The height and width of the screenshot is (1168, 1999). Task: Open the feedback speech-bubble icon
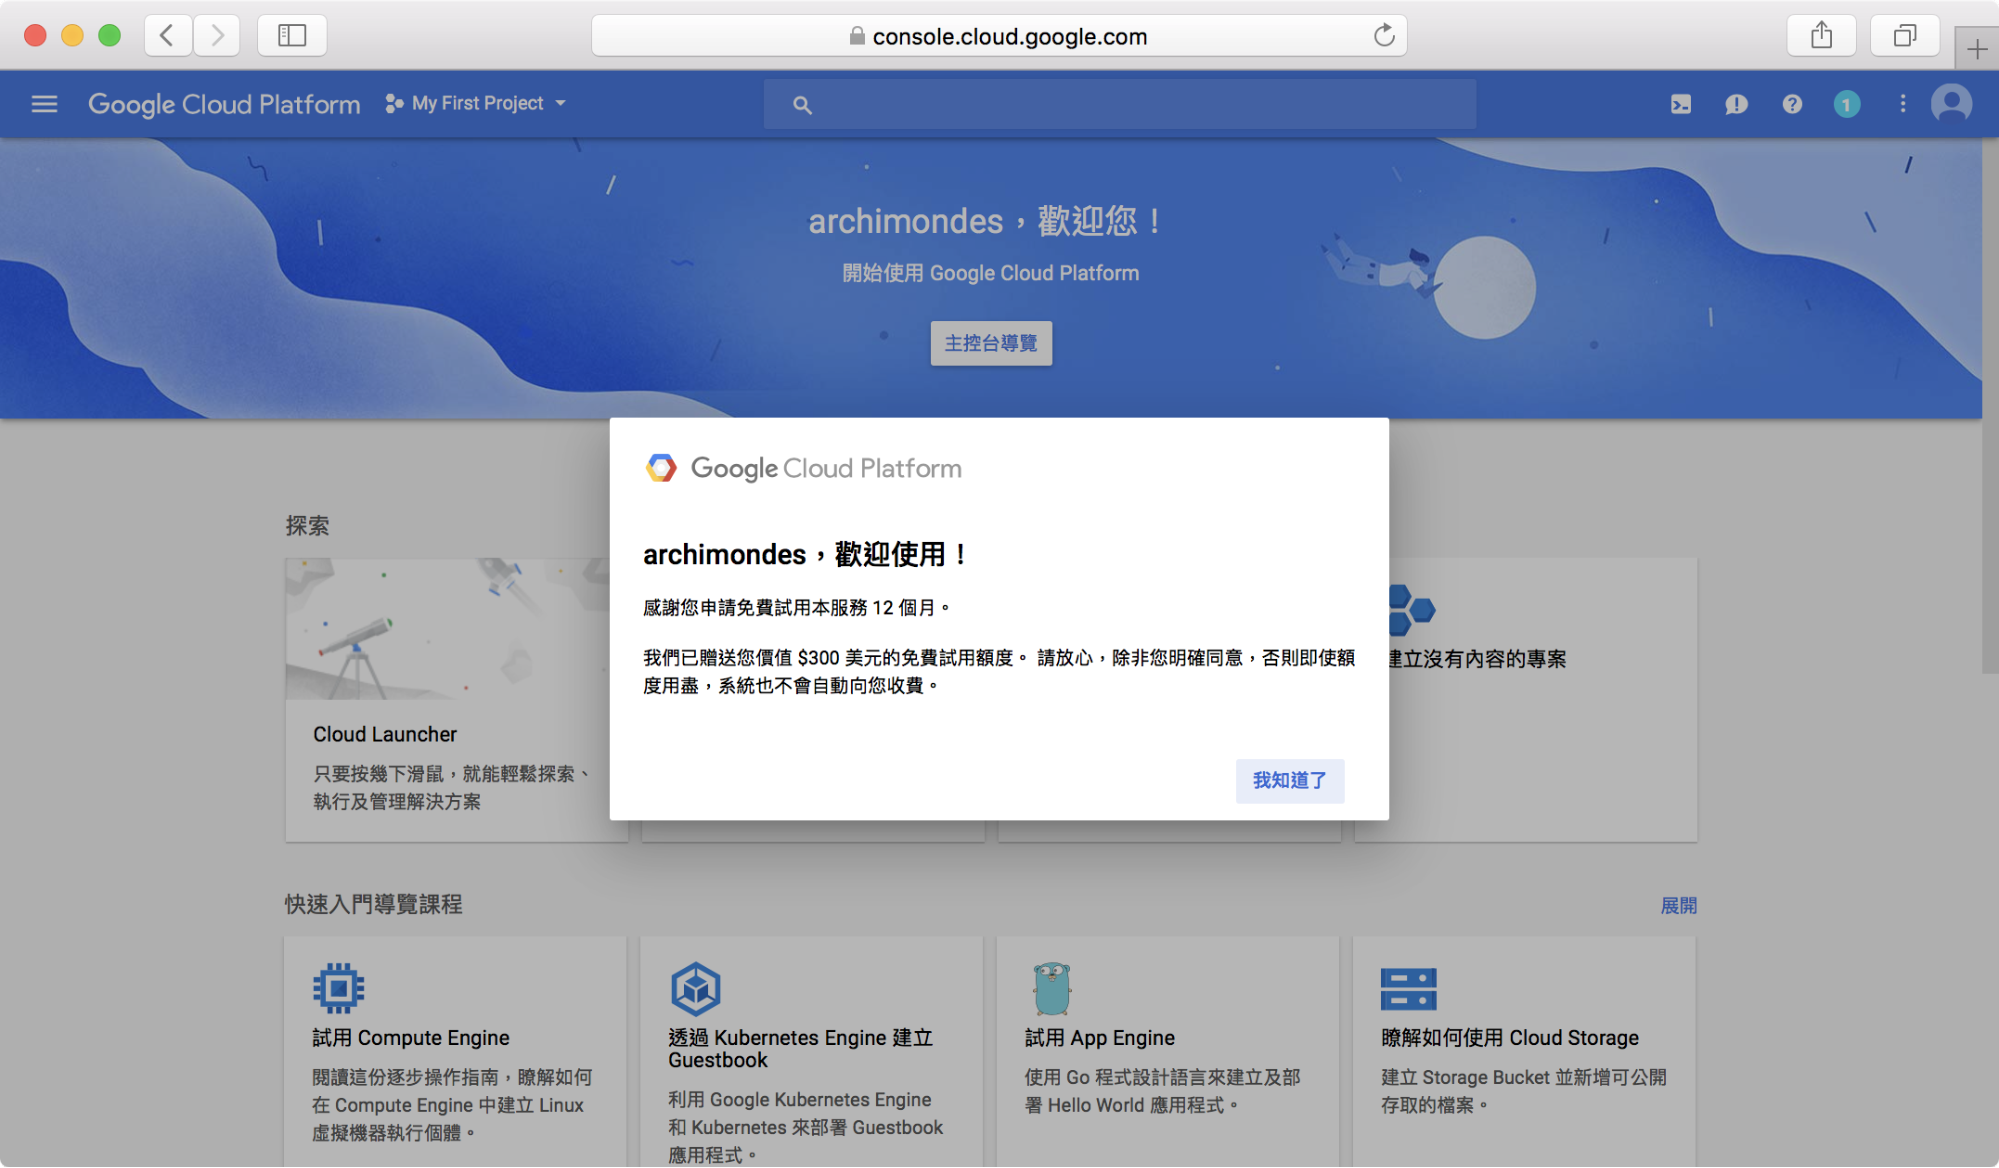pos(1736,104)
